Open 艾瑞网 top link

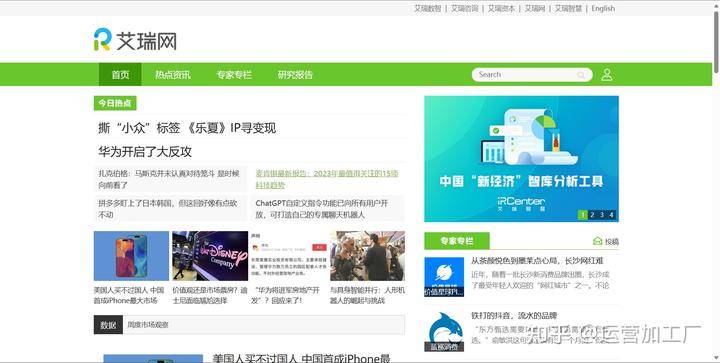click(535, 8)
